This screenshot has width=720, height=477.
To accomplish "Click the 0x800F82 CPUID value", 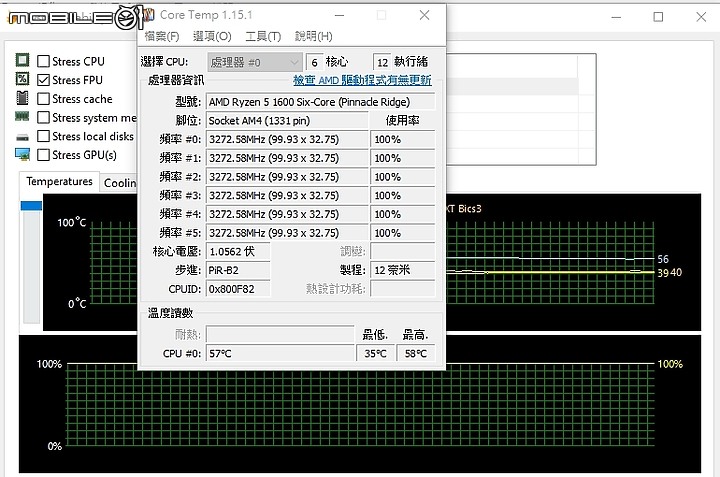I will 238,289.
